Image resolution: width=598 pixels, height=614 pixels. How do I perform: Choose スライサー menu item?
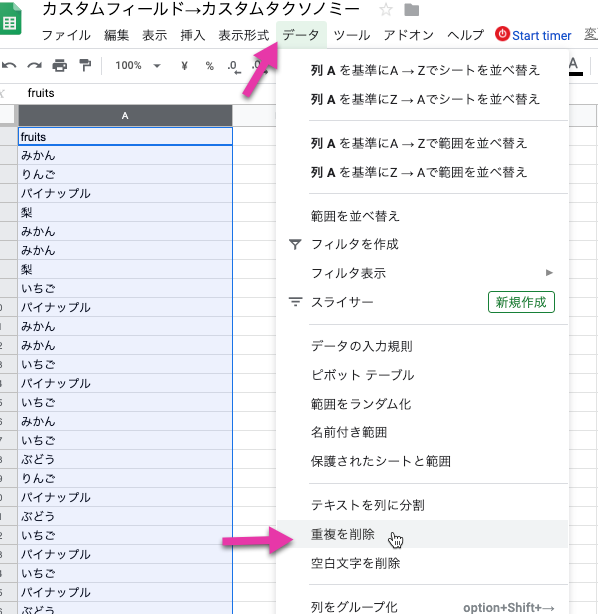[422, 302]
